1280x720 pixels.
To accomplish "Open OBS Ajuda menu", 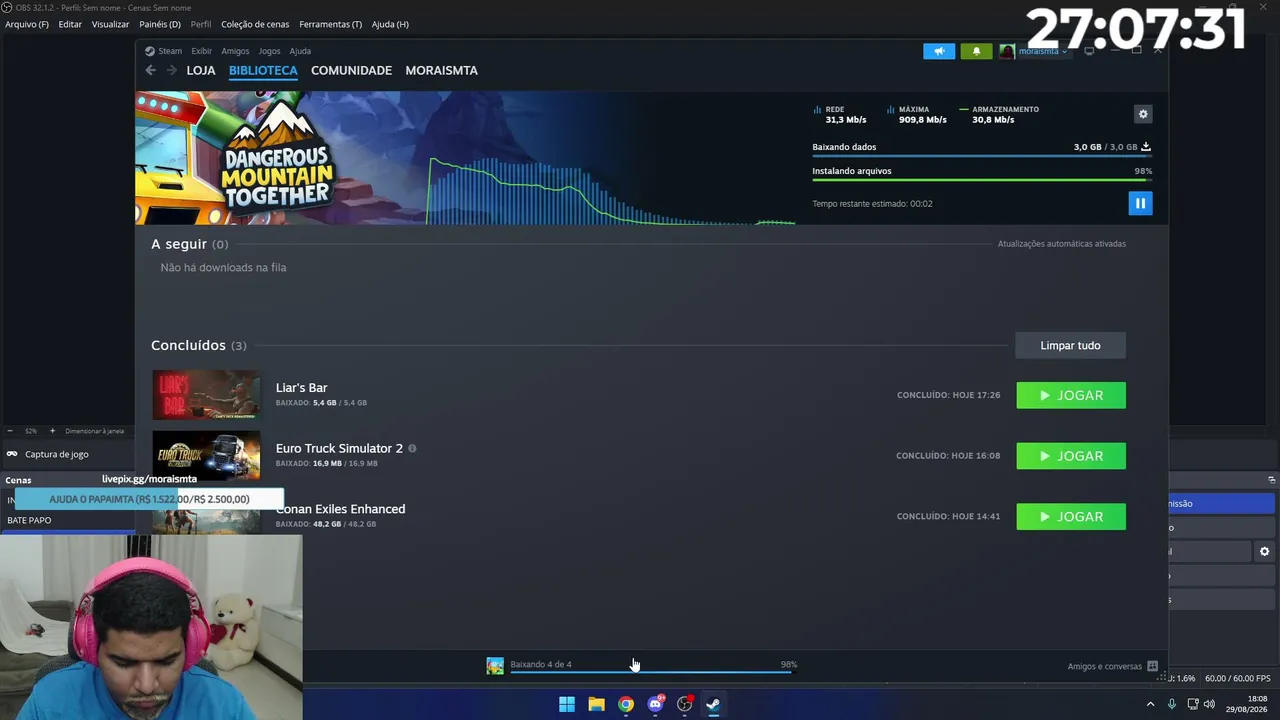I will tap(390, 24).
